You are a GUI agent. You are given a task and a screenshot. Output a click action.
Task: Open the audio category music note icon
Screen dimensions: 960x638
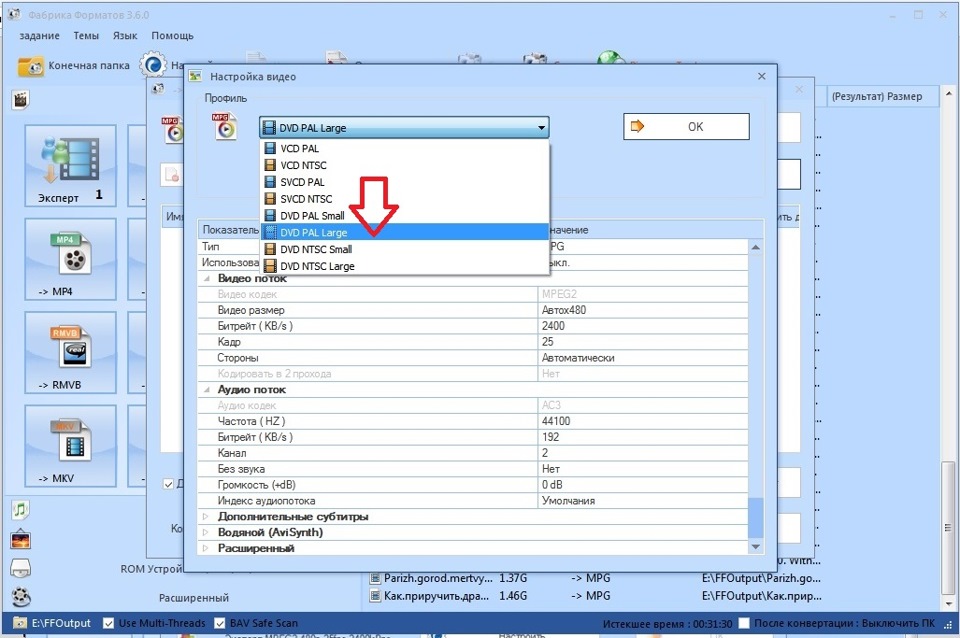pyautogui.click(x=21, y=509)
